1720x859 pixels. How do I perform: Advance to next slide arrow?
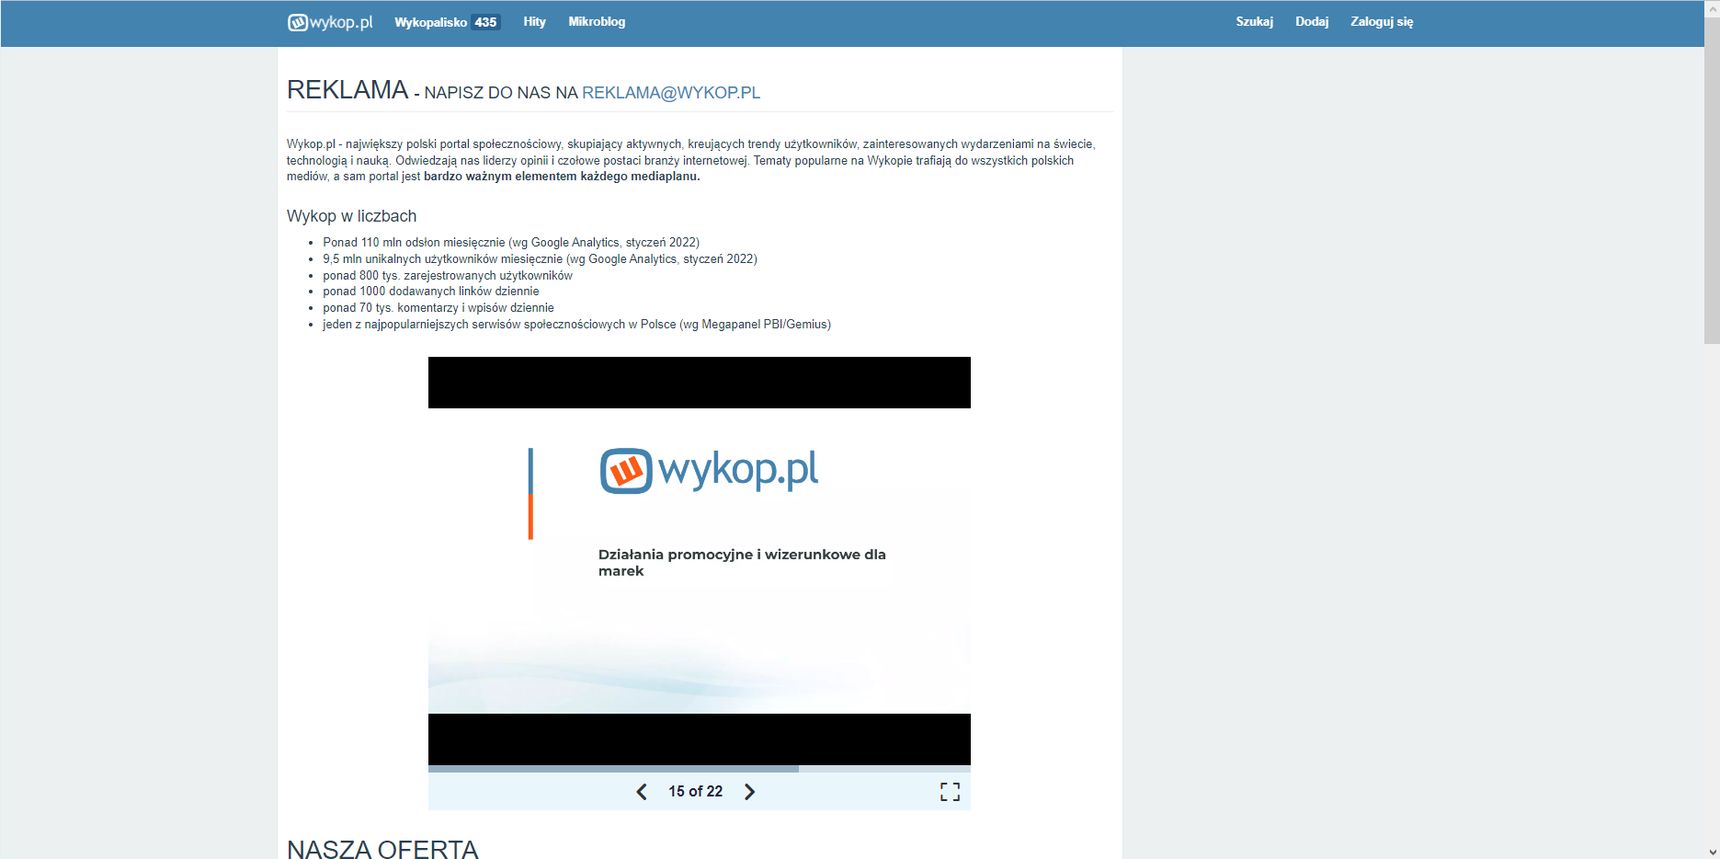[x=750, y=792]
